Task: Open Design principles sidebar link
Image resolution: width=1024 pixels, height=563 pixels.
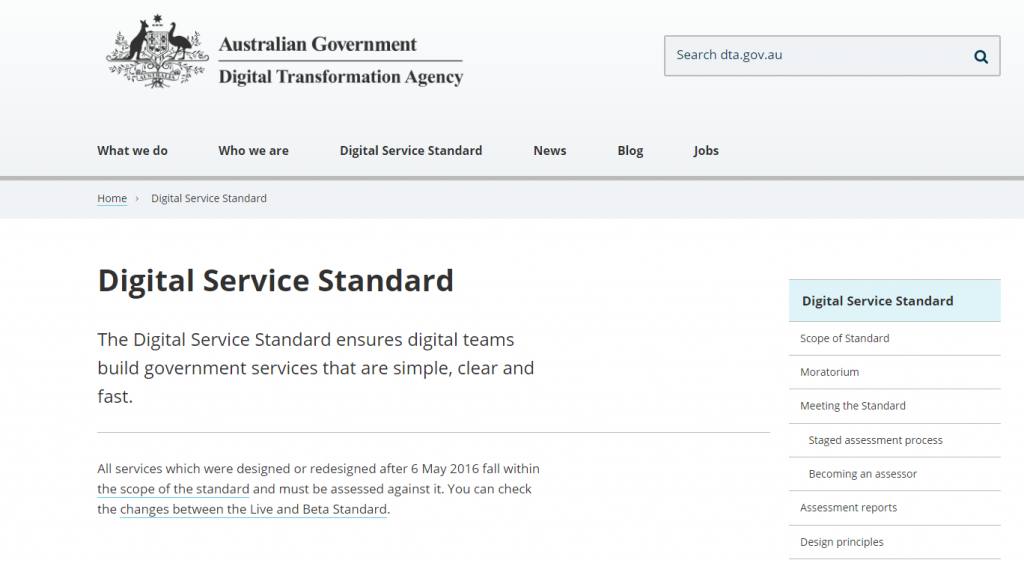Action: [895, 542]
